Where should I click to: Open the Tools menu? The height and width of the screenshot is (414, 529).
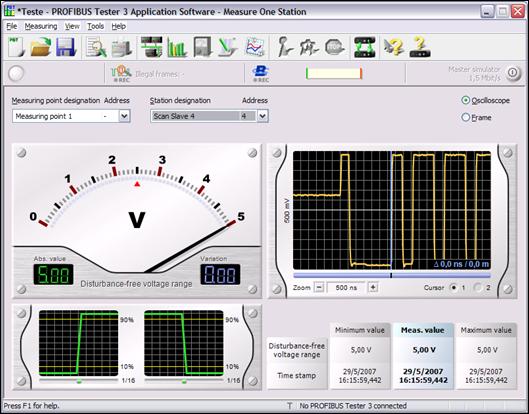[x=95, y=26]
